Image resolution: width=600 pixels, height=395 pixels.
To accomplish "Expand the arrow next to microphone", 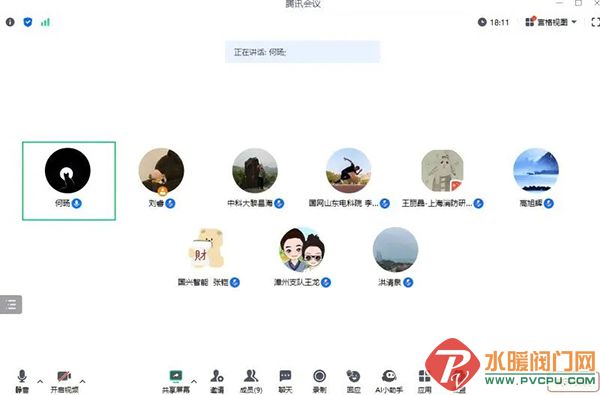I will pos(40,381).
